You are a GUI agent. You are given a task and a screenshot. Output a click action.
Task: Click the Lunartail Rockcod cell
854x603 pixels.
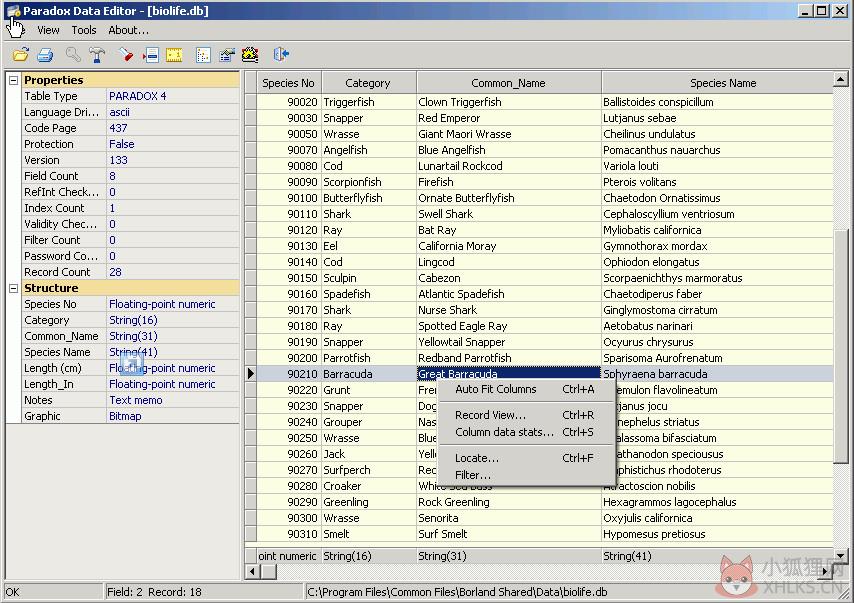509,166
